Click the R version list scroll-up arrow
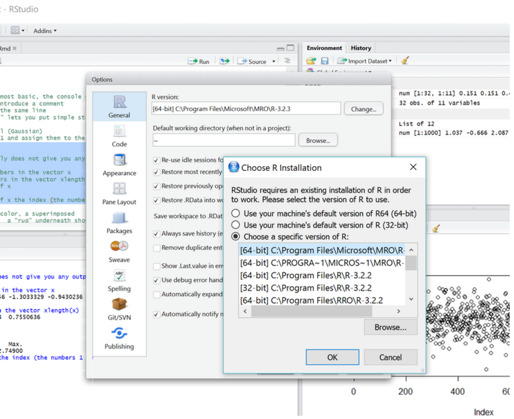The height and width of the screenshot is (419, 514). tap(411, 250)
